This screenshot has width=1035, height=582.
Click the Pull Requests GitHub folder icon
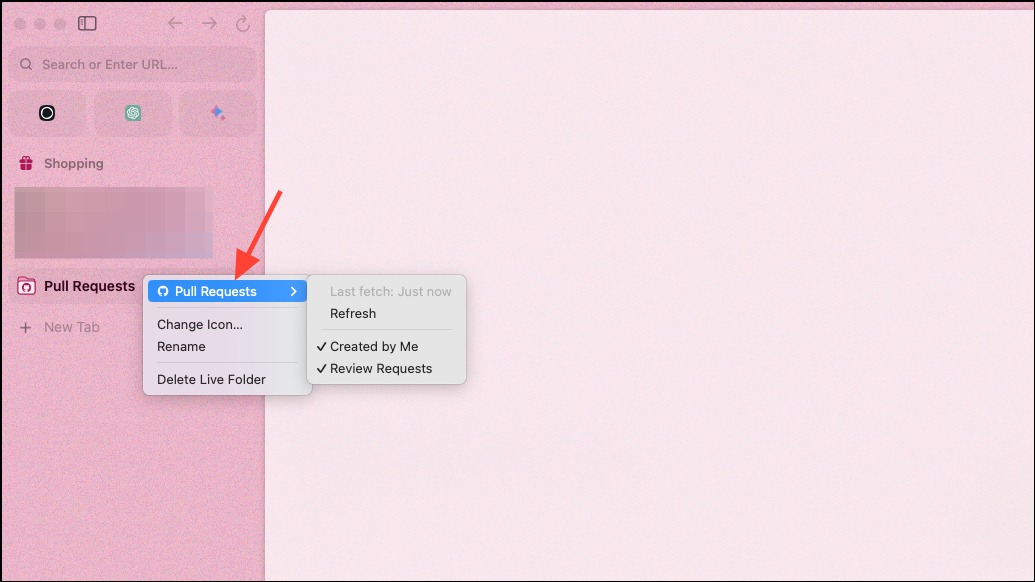click(26, 286)
